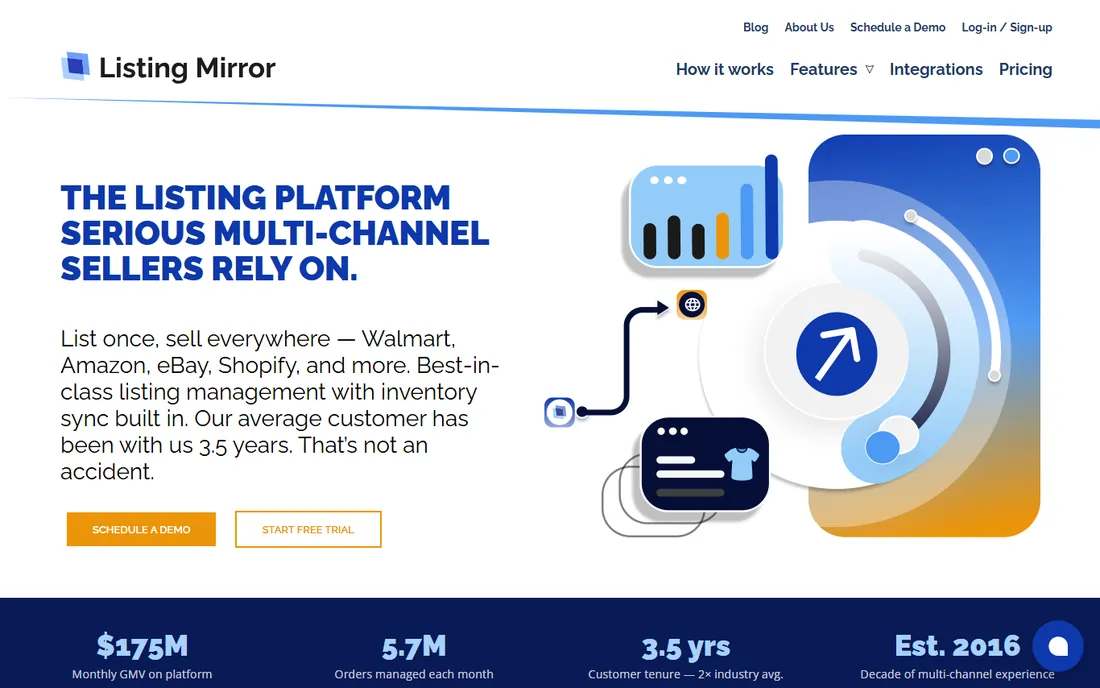This screenshot has width=1100, height=688.
Task: Click the 3.5 yrs statistic
Action: tap(685, 647)
